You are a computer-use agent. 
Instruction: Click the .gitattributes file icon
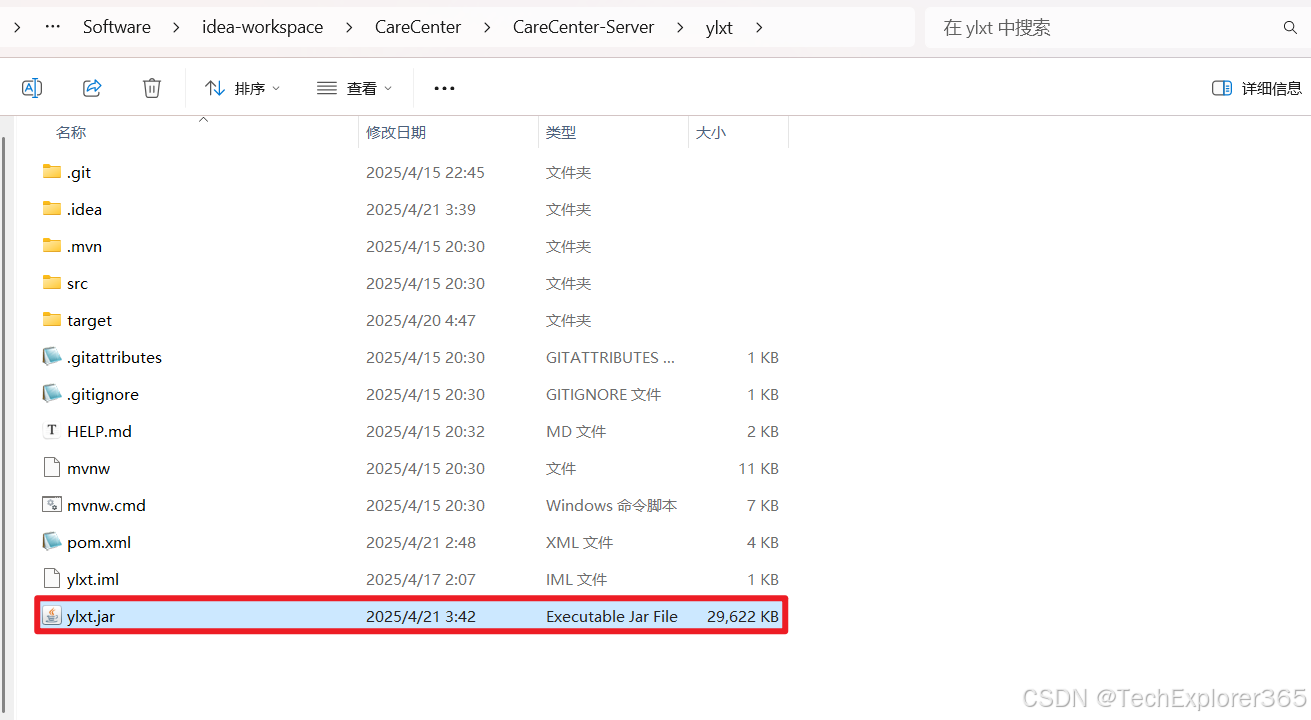click(x=52, y=357)
